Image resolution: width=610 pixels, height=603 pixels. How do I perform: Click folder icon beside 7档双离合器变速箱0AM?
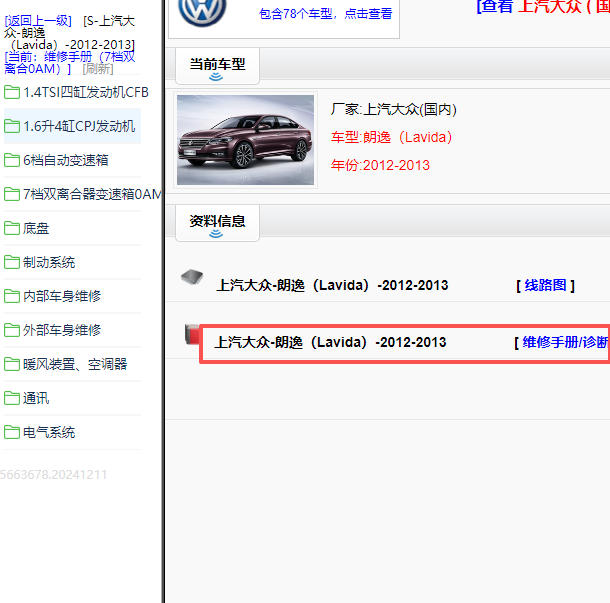tap(12, 194)
